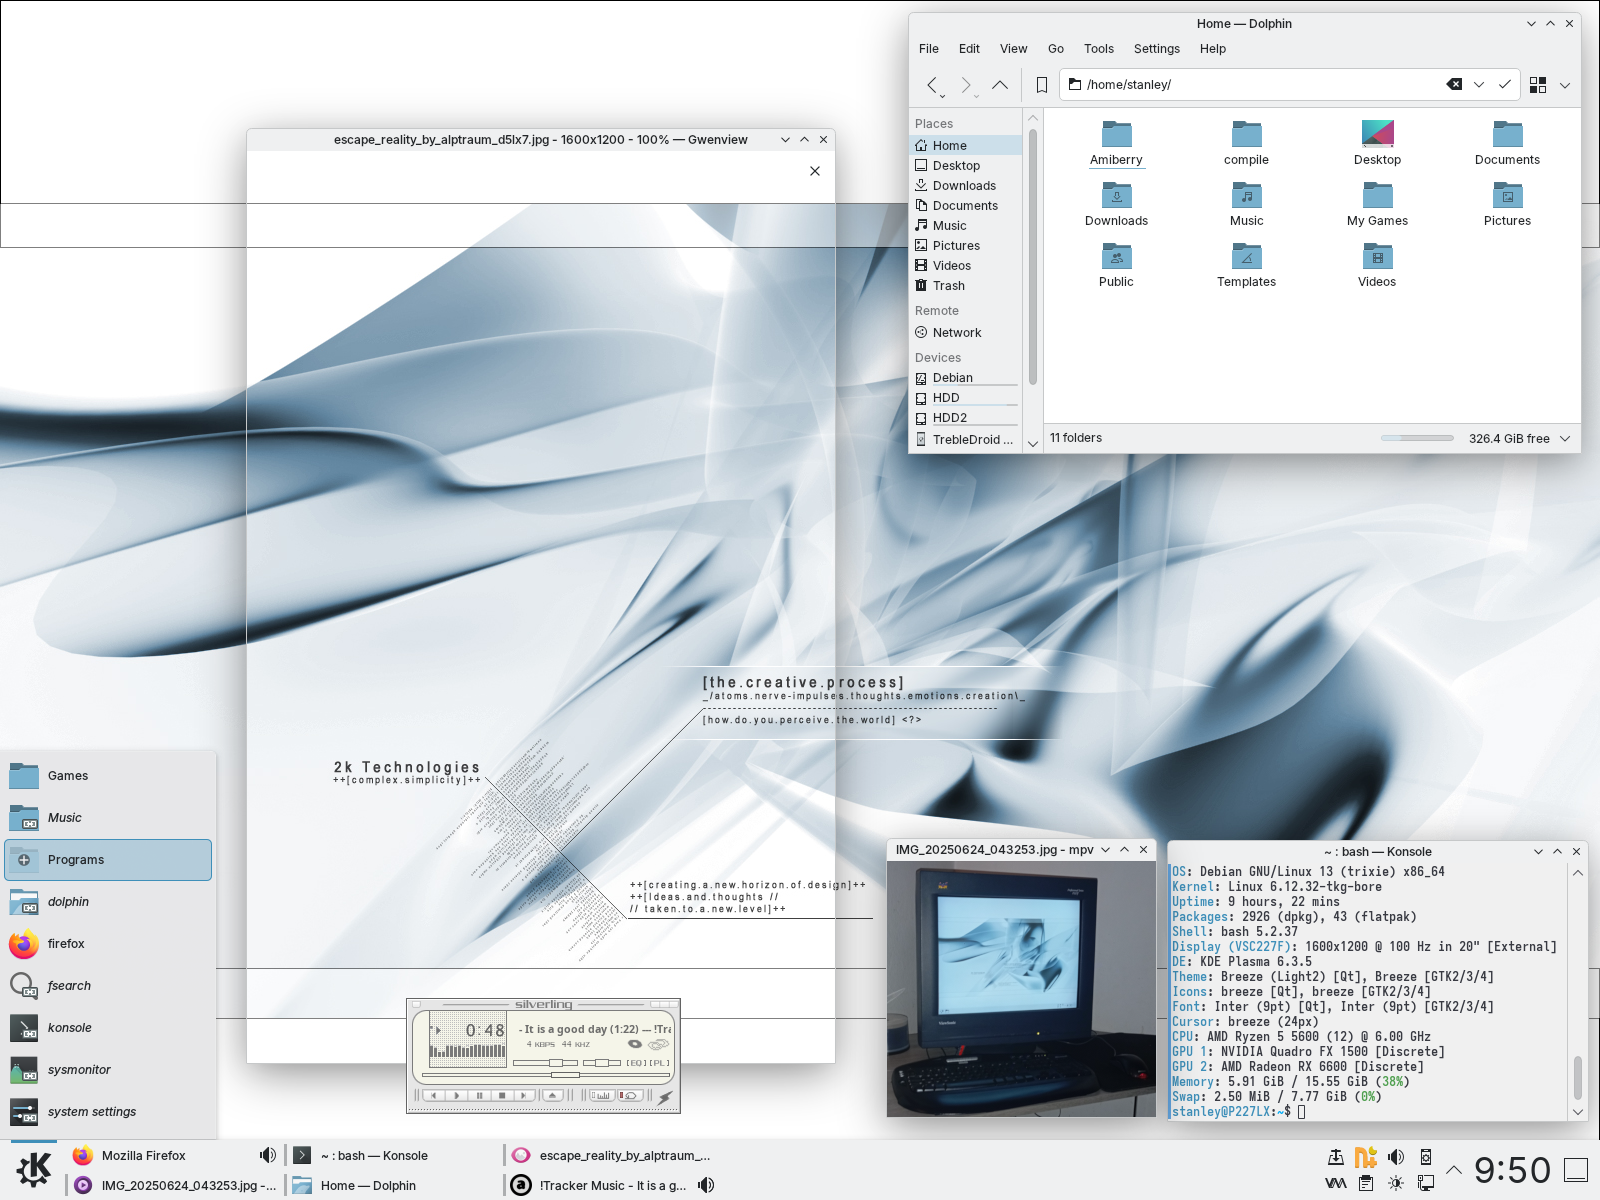Open Dolphin's Go menu
The width and height of the screenshot is (1600, 1200).
coord(1056,49)
